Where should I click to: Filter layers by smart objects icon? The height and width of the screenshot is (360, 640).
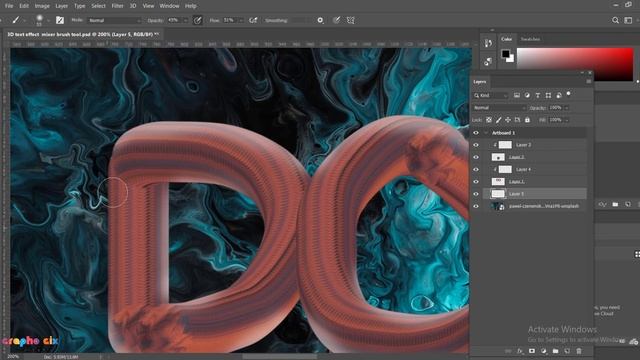tap(559, 95)
